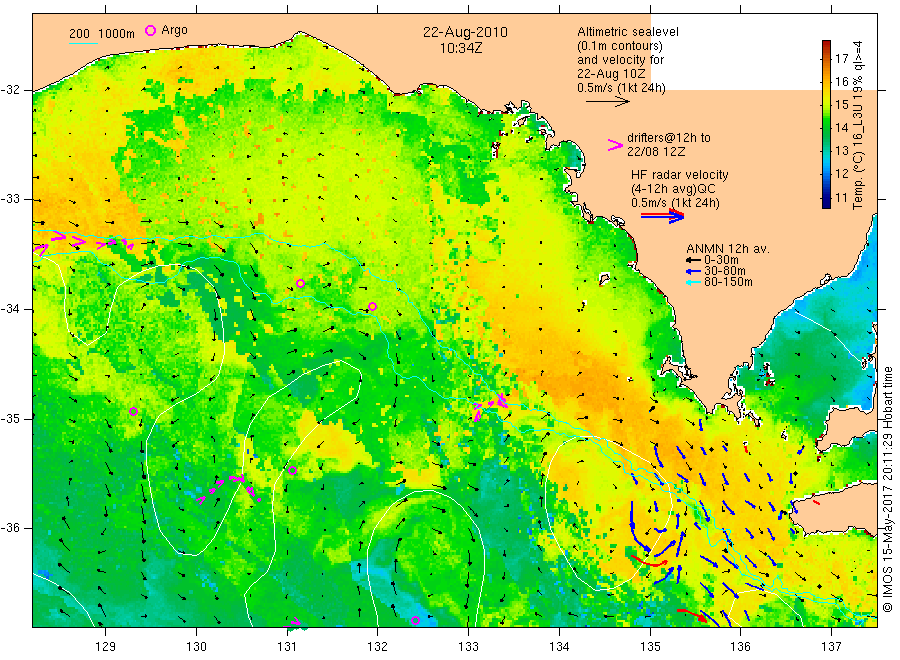Click the cyan isobath line sample under 200

click(x=83, y=43)
